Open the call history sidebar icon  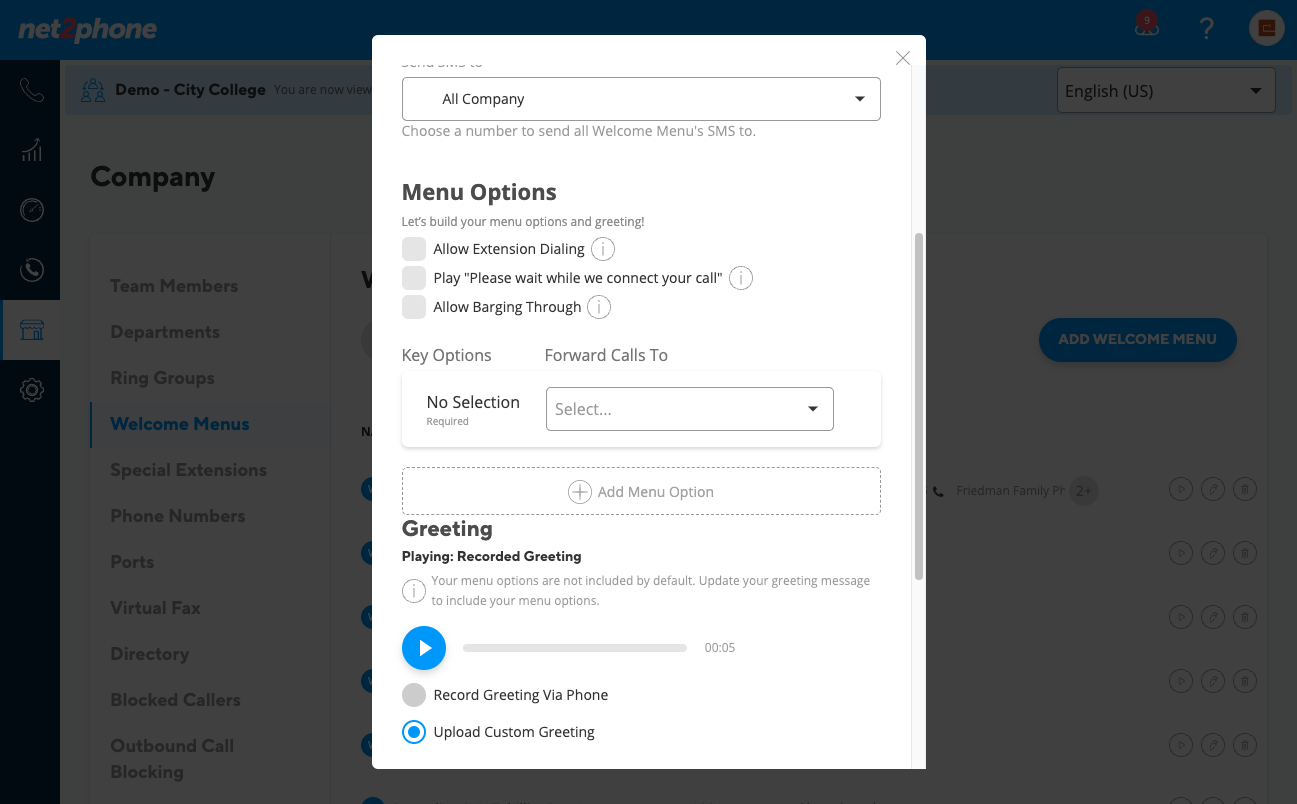coord(31,269)
